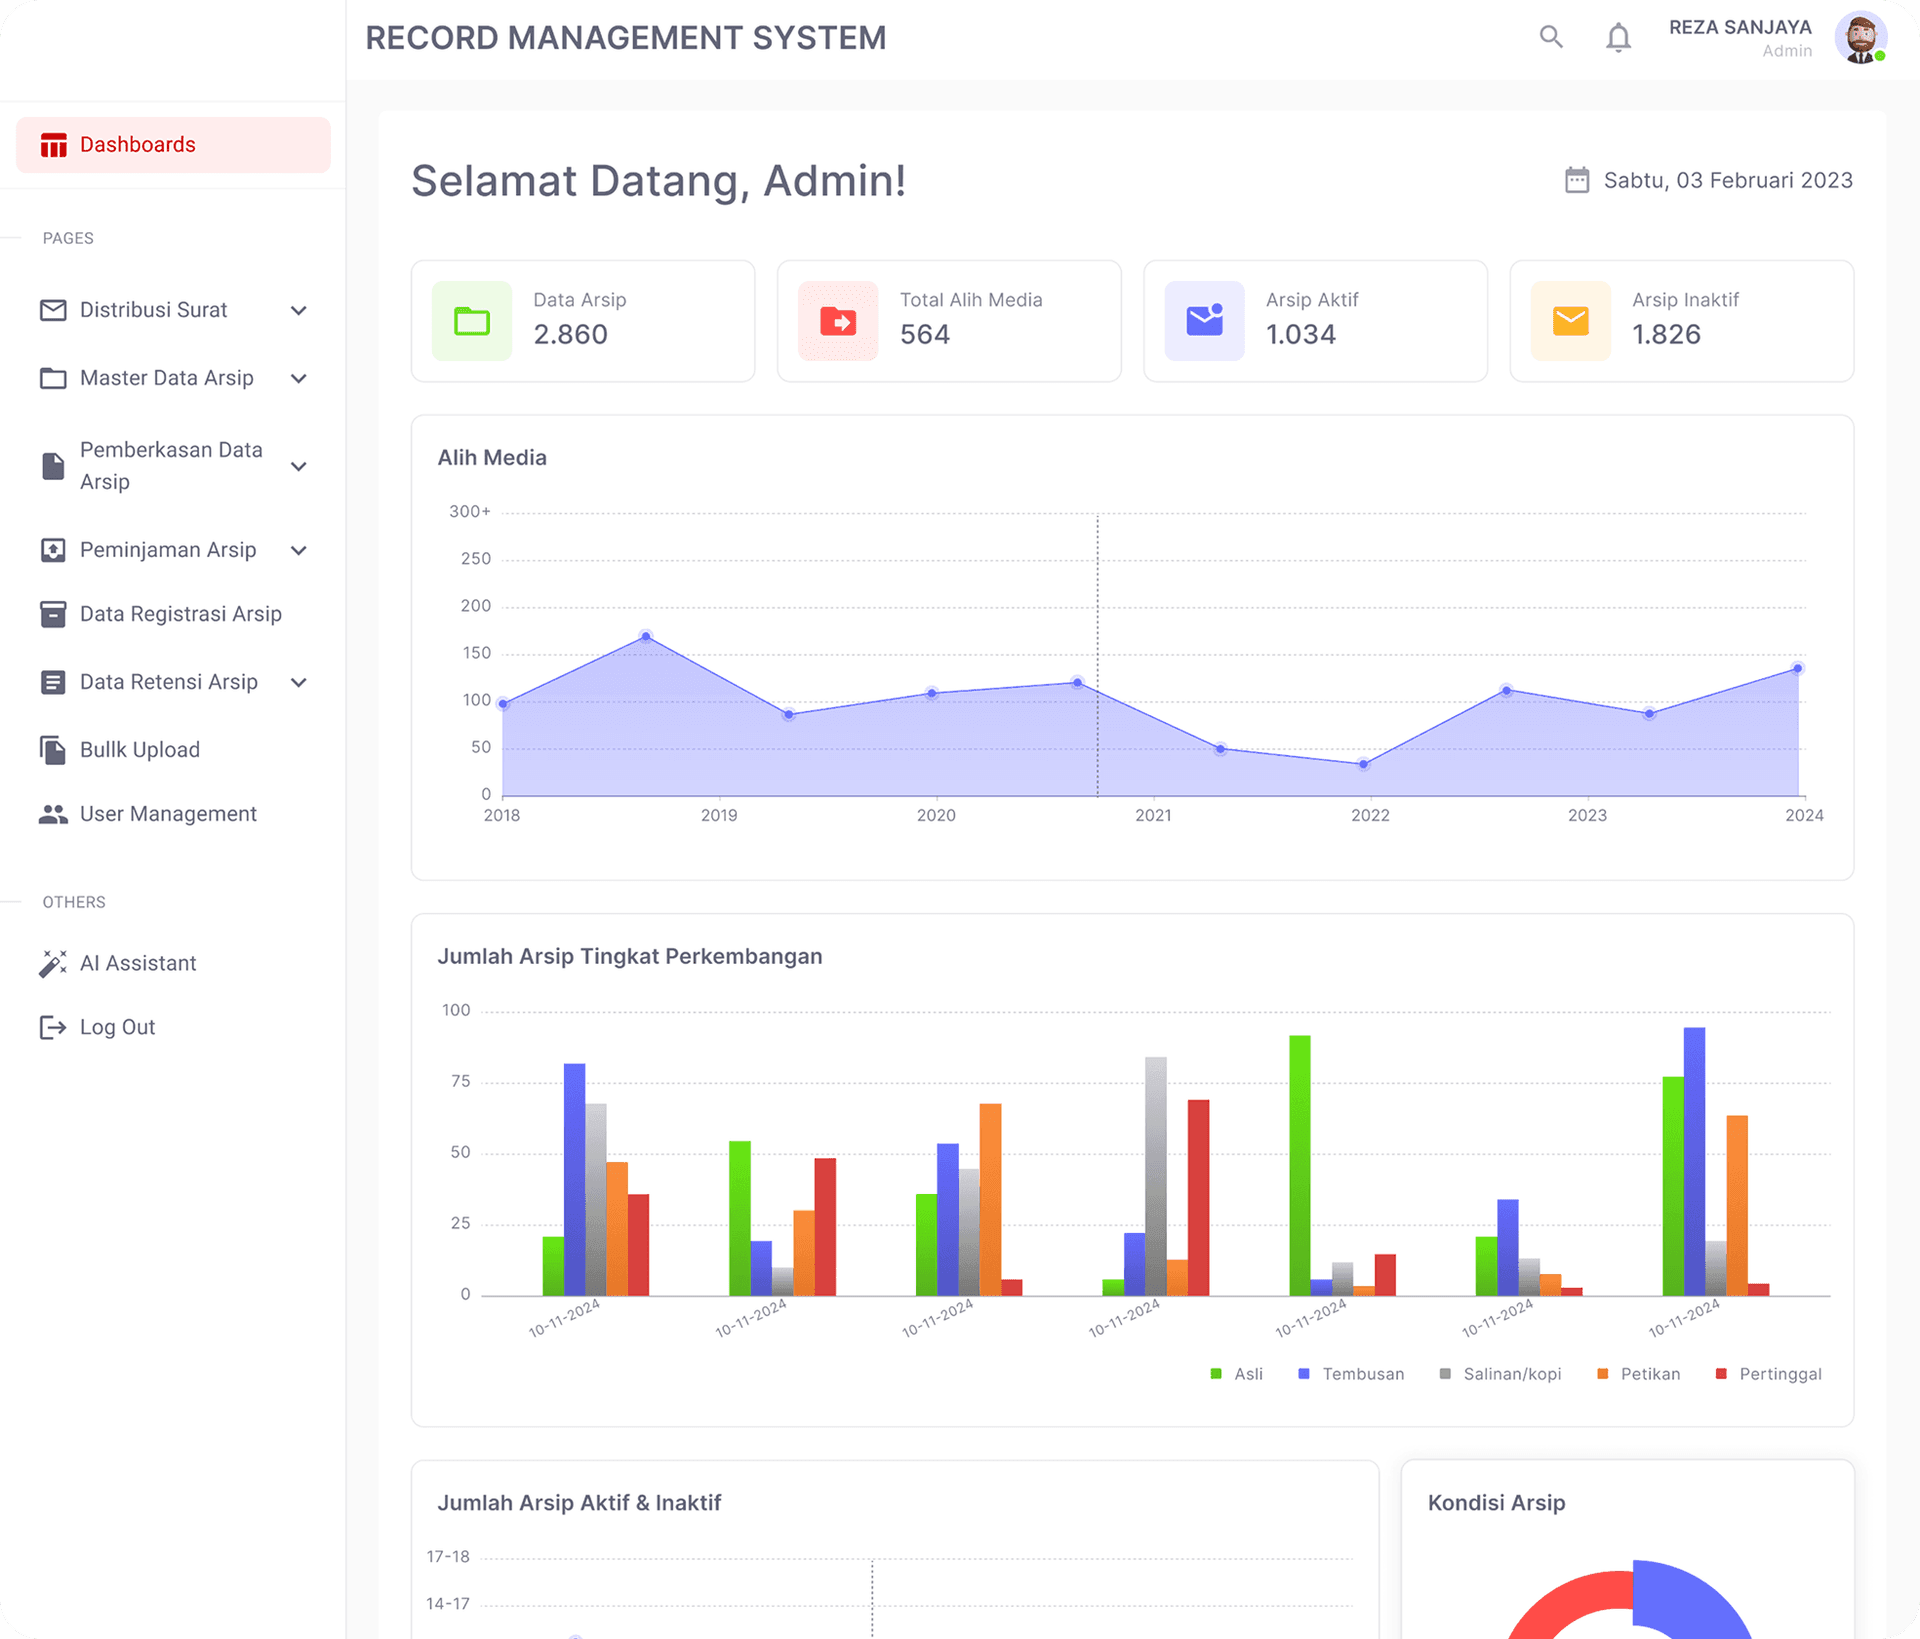Open notifications bell icon
Viewport: 1920px width, 1639px height.
click(x=1618, y=37)
